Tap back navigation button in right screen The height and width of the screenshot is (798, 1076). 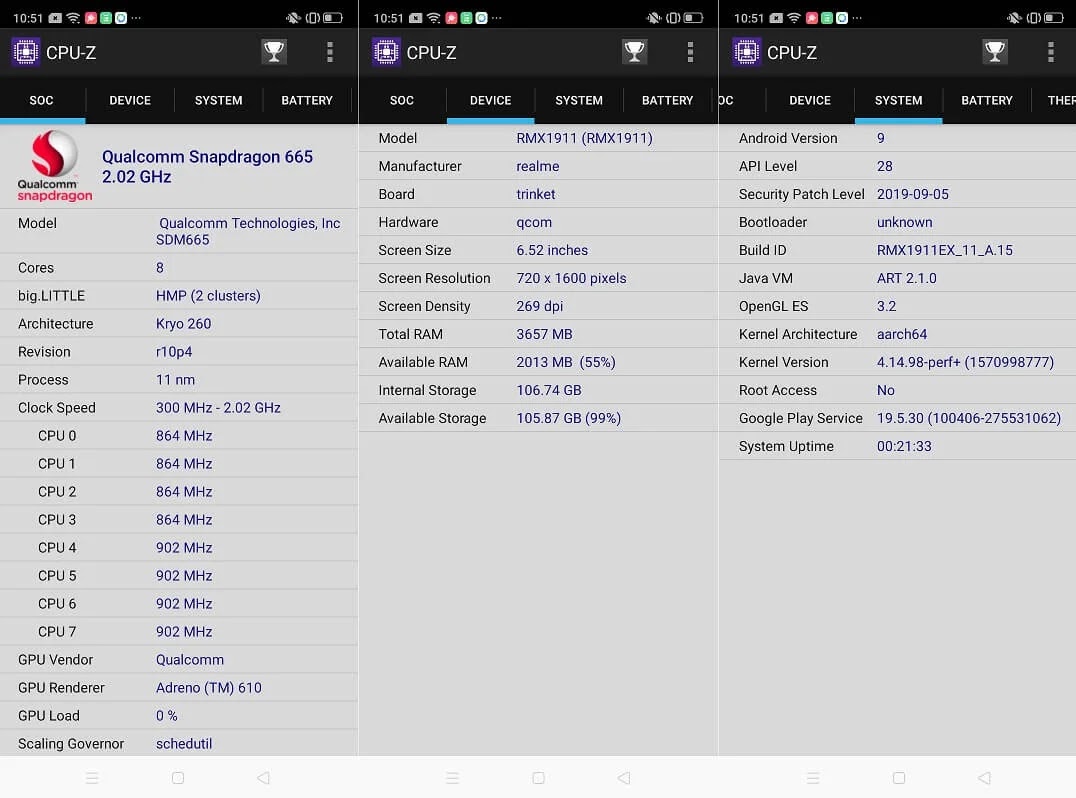[x=984, y=777]
